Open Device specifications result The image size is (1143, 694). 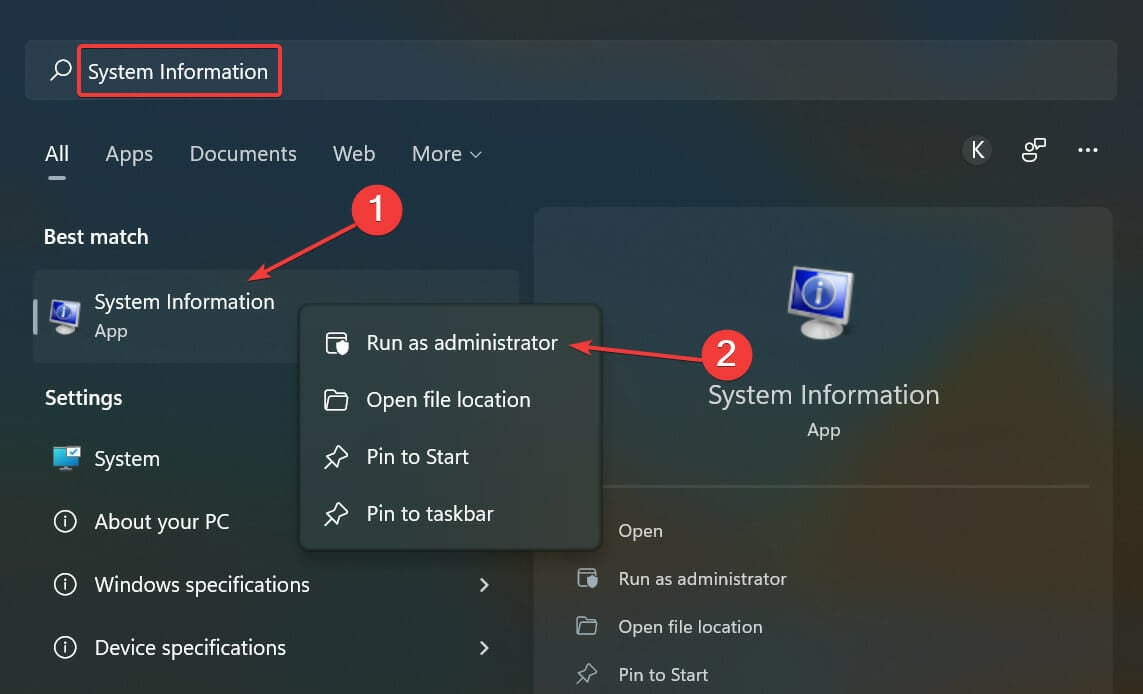(276, 647)
